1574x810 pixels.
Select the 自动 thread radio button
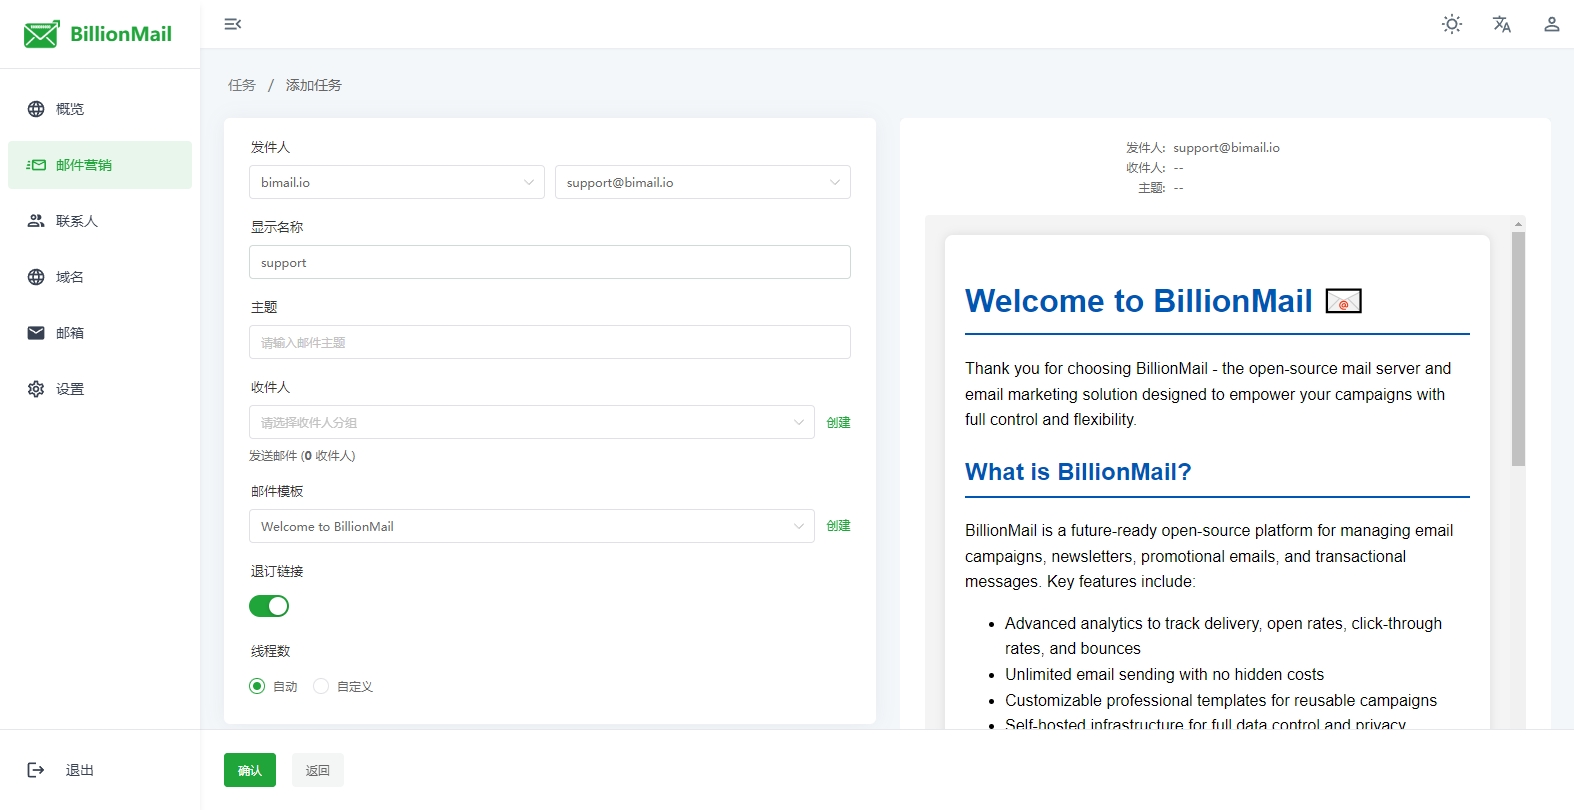[x=257, y=686]
